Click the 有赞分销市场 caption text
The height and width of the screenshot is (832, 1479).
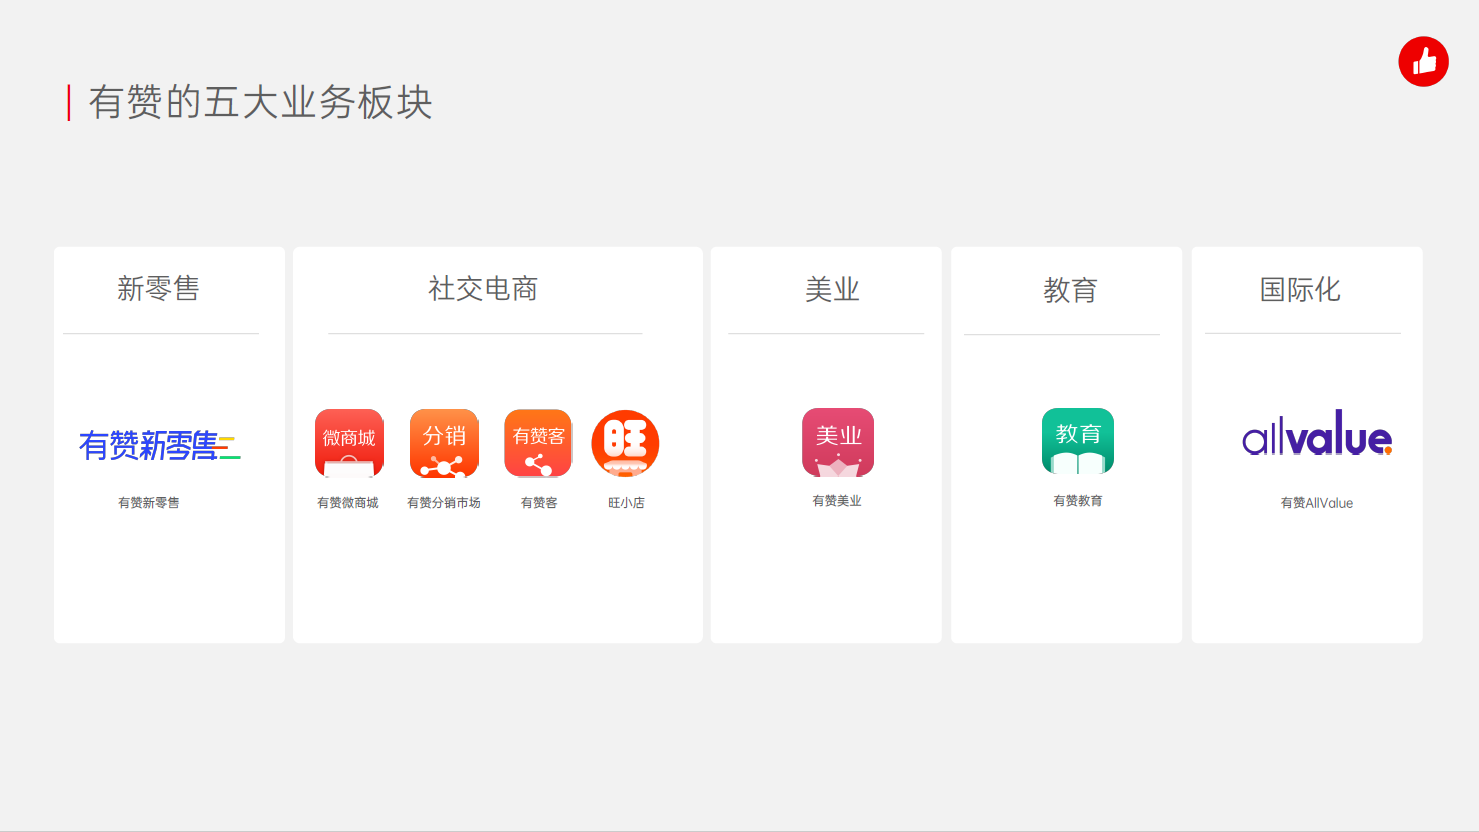[x=444, y=503]
